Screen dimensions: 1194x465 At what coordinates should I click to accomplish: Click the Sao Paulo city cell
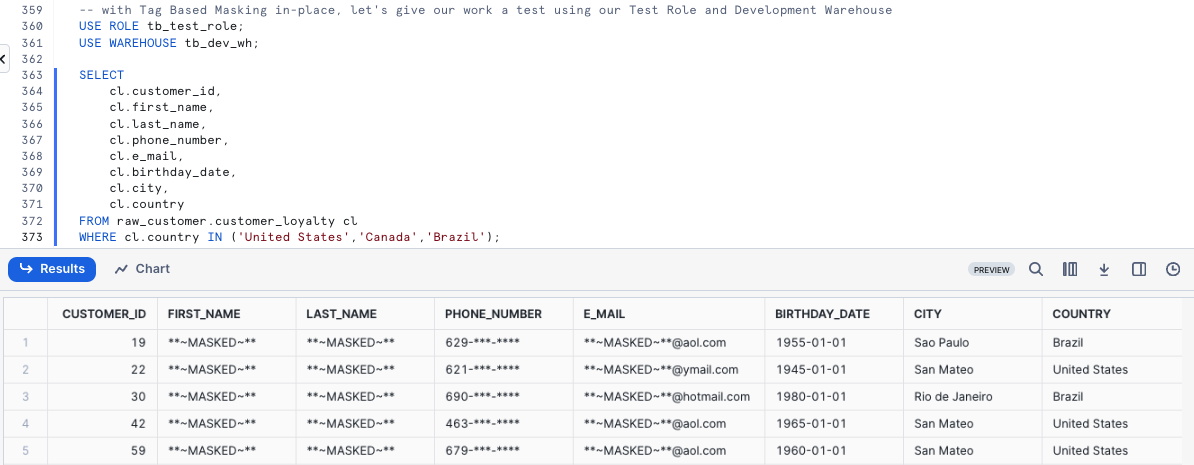pyautogui.click(x=943, y=342)
